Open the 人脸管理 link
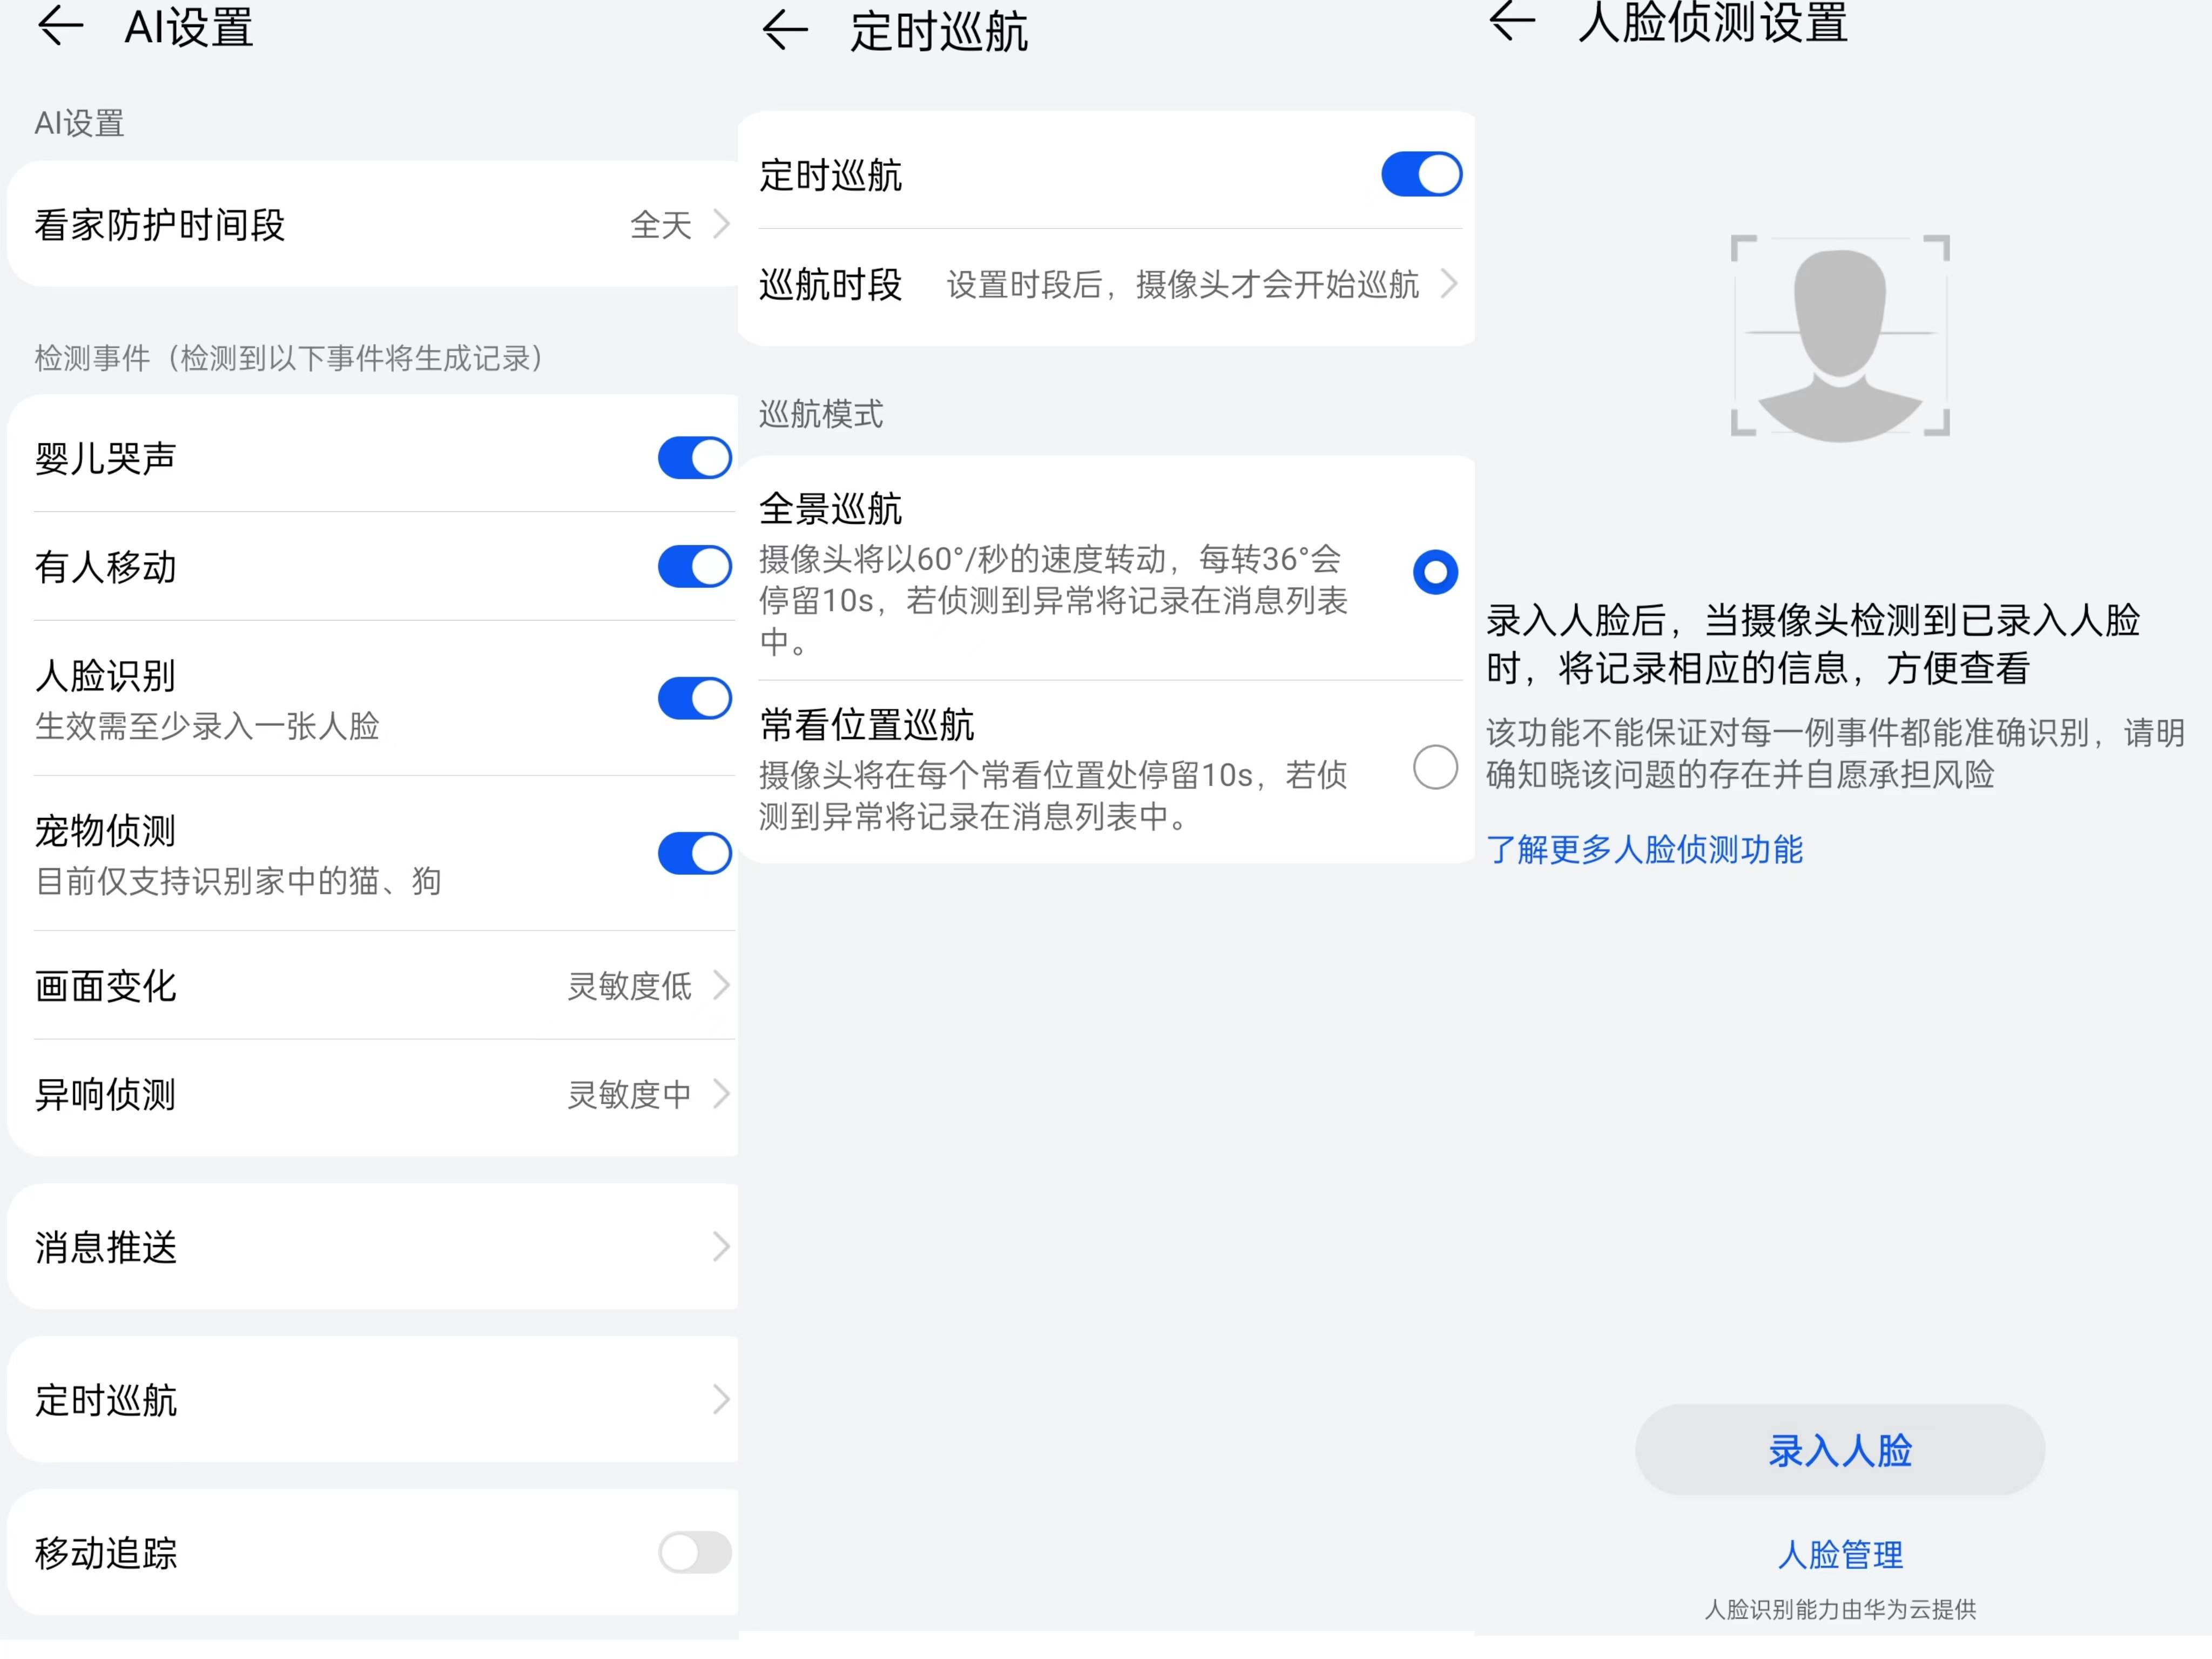The height and width of the screenshot is (1659, 2212). 1840,1554
